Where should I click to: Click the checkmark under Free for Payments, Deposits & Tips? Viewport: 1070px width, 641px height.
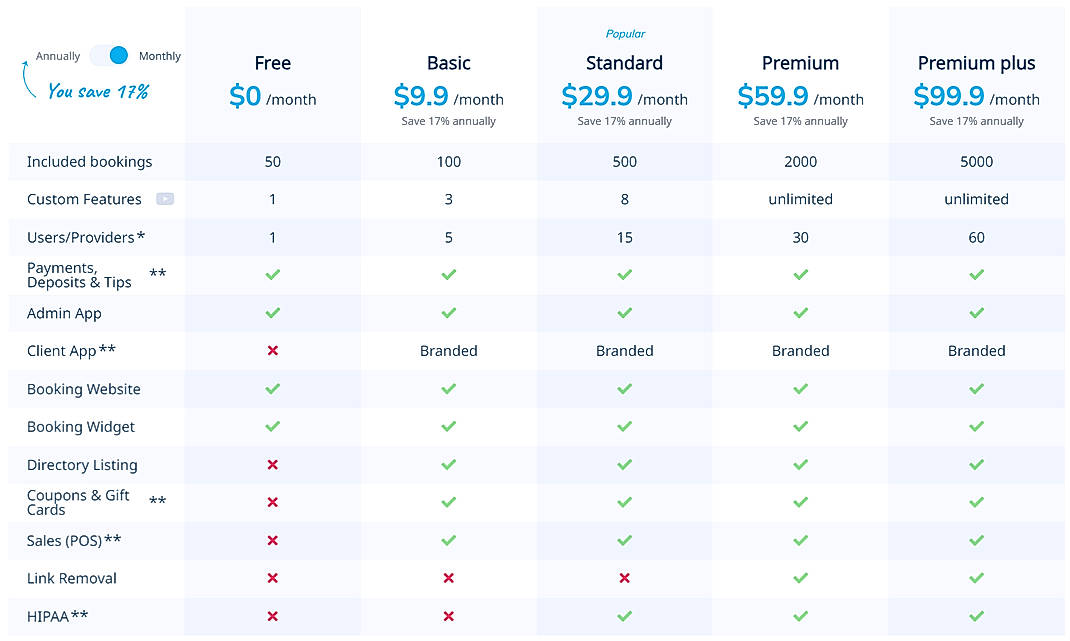click(272, 275)
